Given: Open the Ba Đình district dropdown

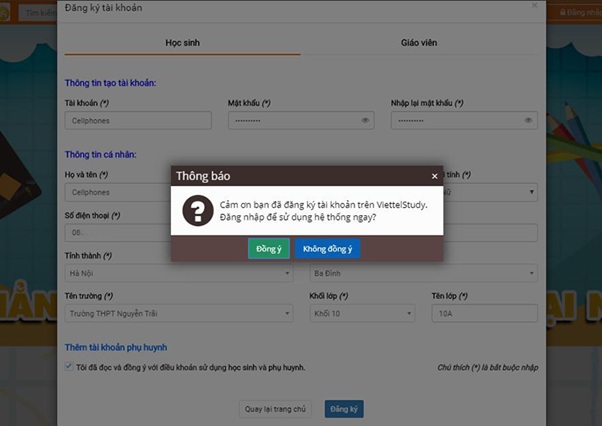Looking at the screenshot, I should tap(423, 273).
